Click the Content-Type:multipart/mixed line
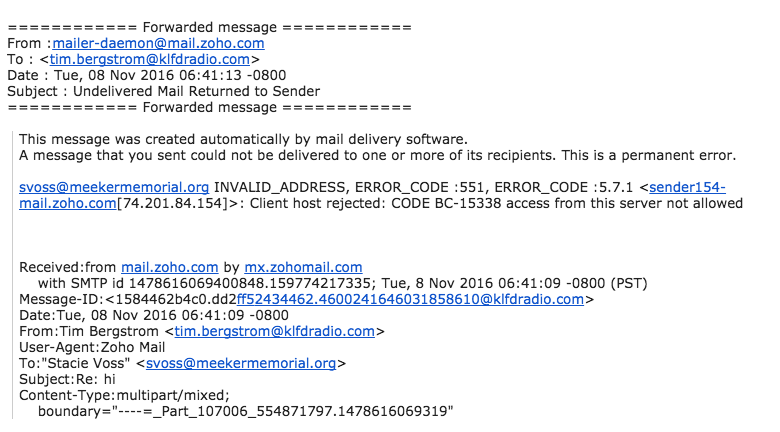 click(x=124, y=395)
